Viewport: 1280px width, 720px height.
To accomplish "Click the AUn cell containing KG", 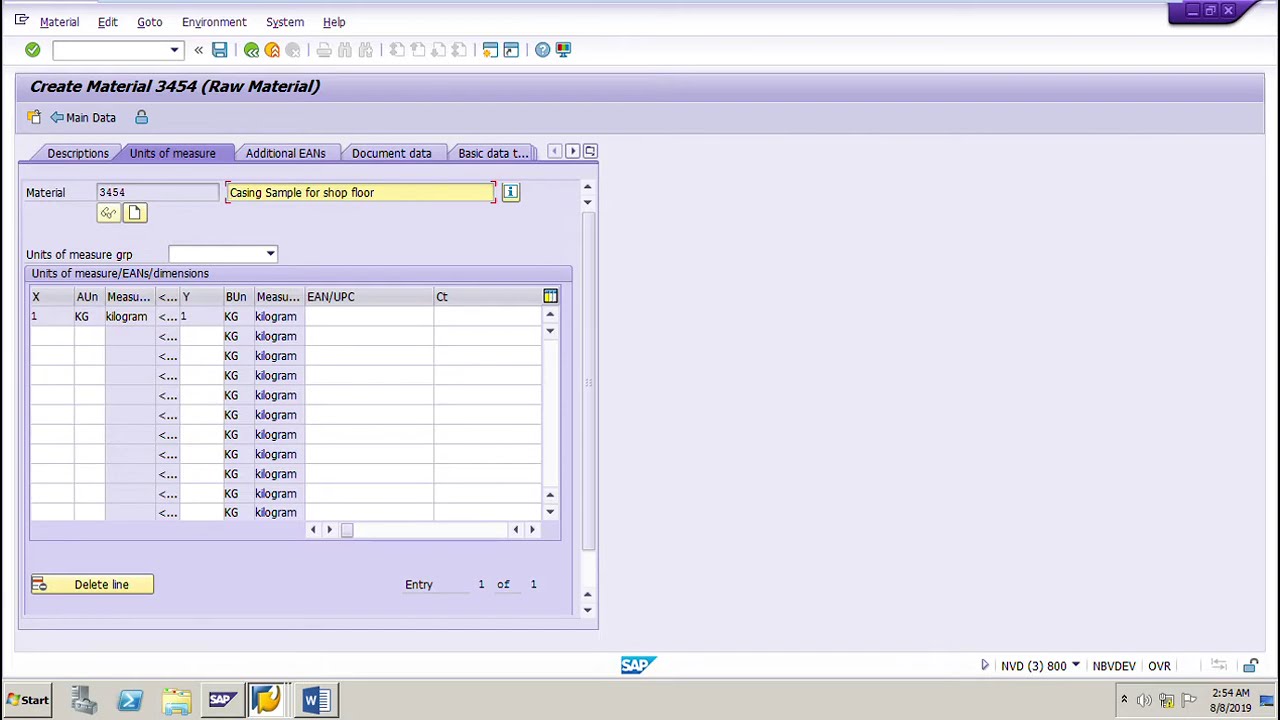I will click(x=88, y=317).
